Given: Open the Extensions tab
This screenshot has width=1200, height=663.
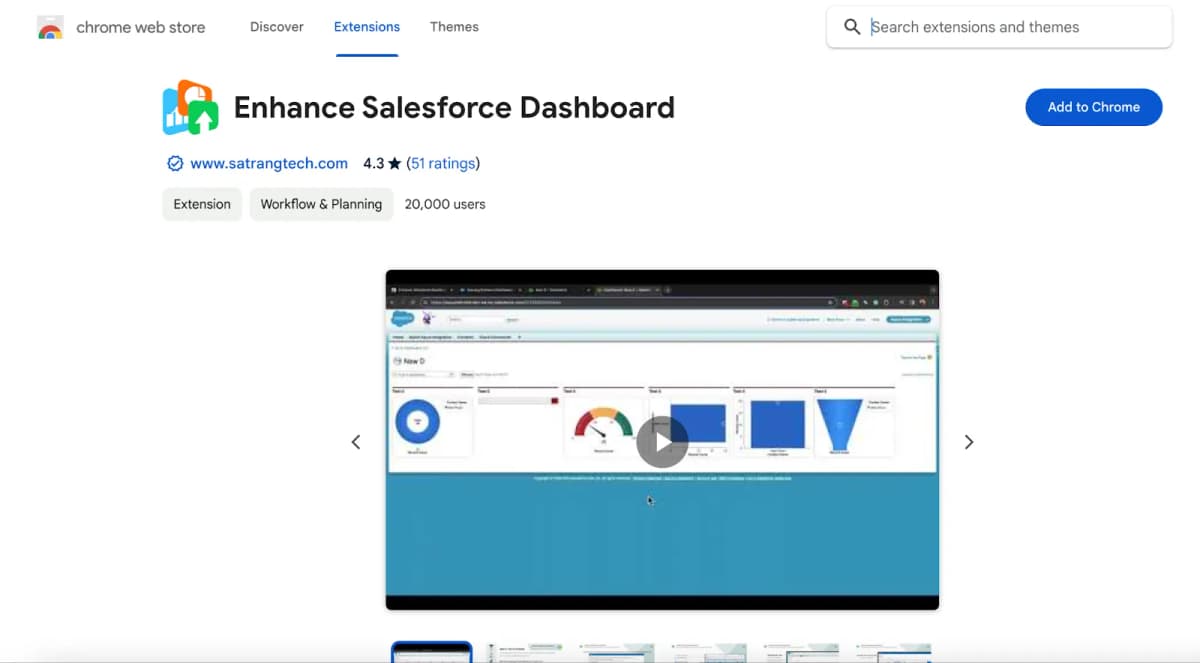Looking at the screenshot, I should 367,27.
